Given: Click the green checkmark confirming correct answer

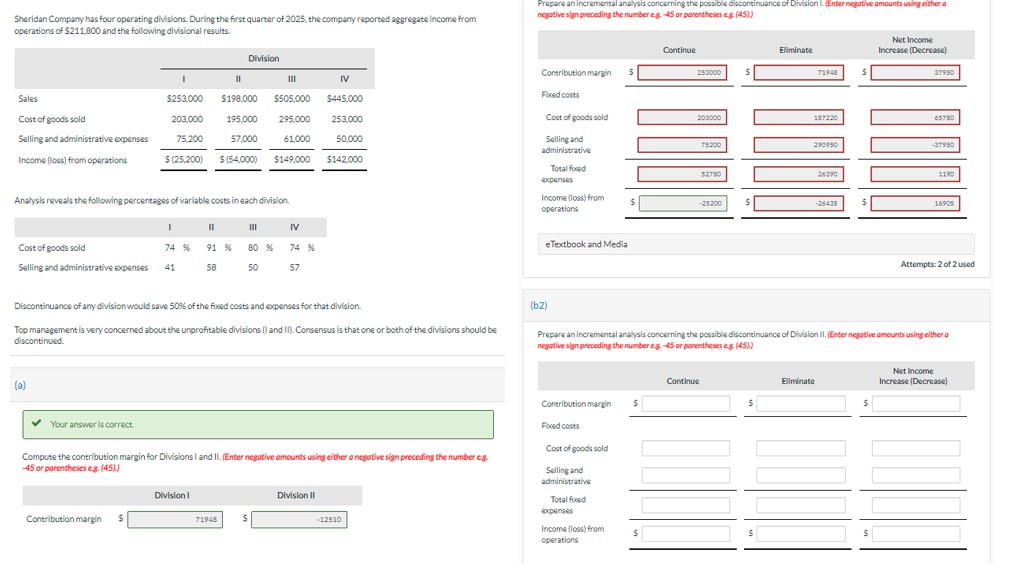Looking at the screenshot, I should point(36,425).
